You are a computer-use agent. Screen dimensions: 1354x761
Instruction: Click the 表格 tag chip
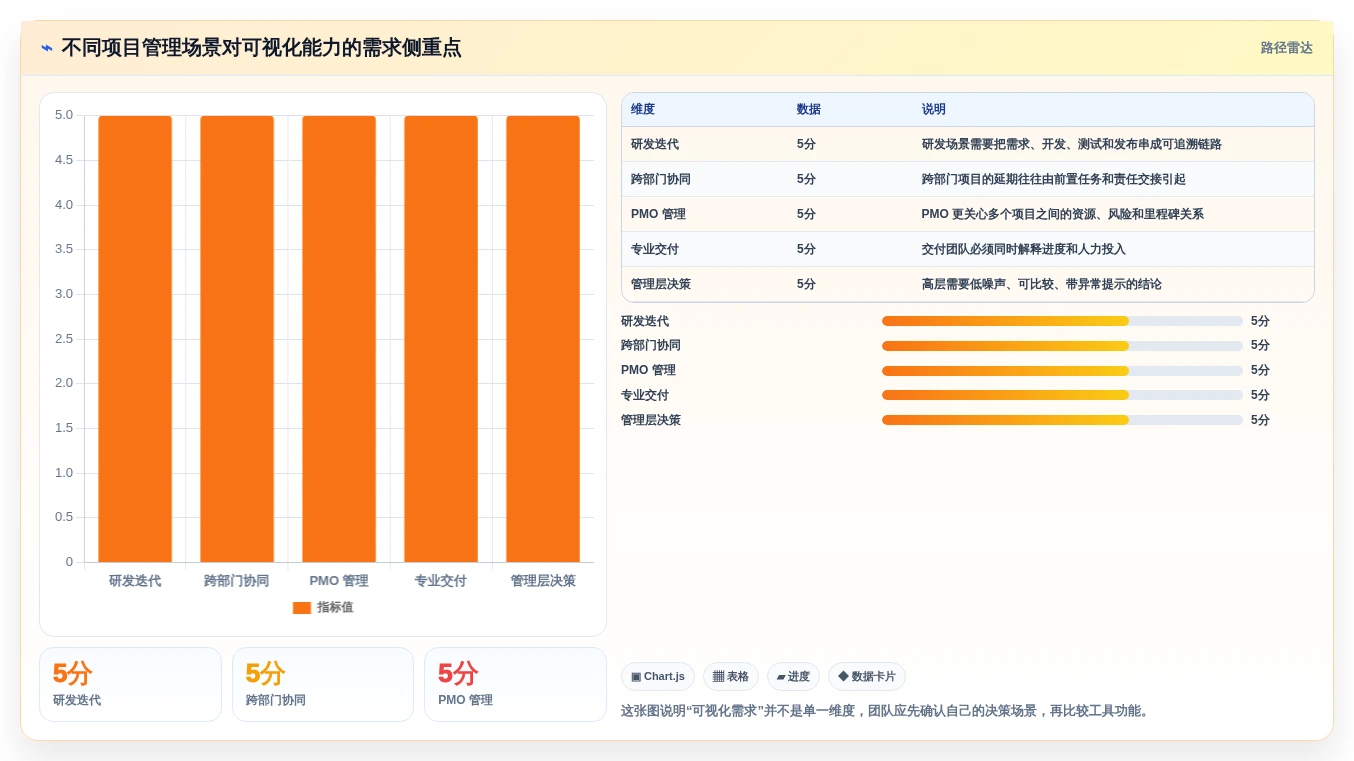pyautogui.click(x=731, y=677)
